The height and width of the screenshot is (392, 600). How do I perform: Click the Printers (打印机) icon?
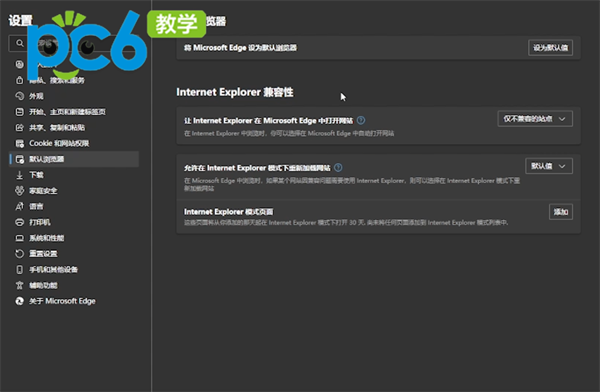coord(20,222)
